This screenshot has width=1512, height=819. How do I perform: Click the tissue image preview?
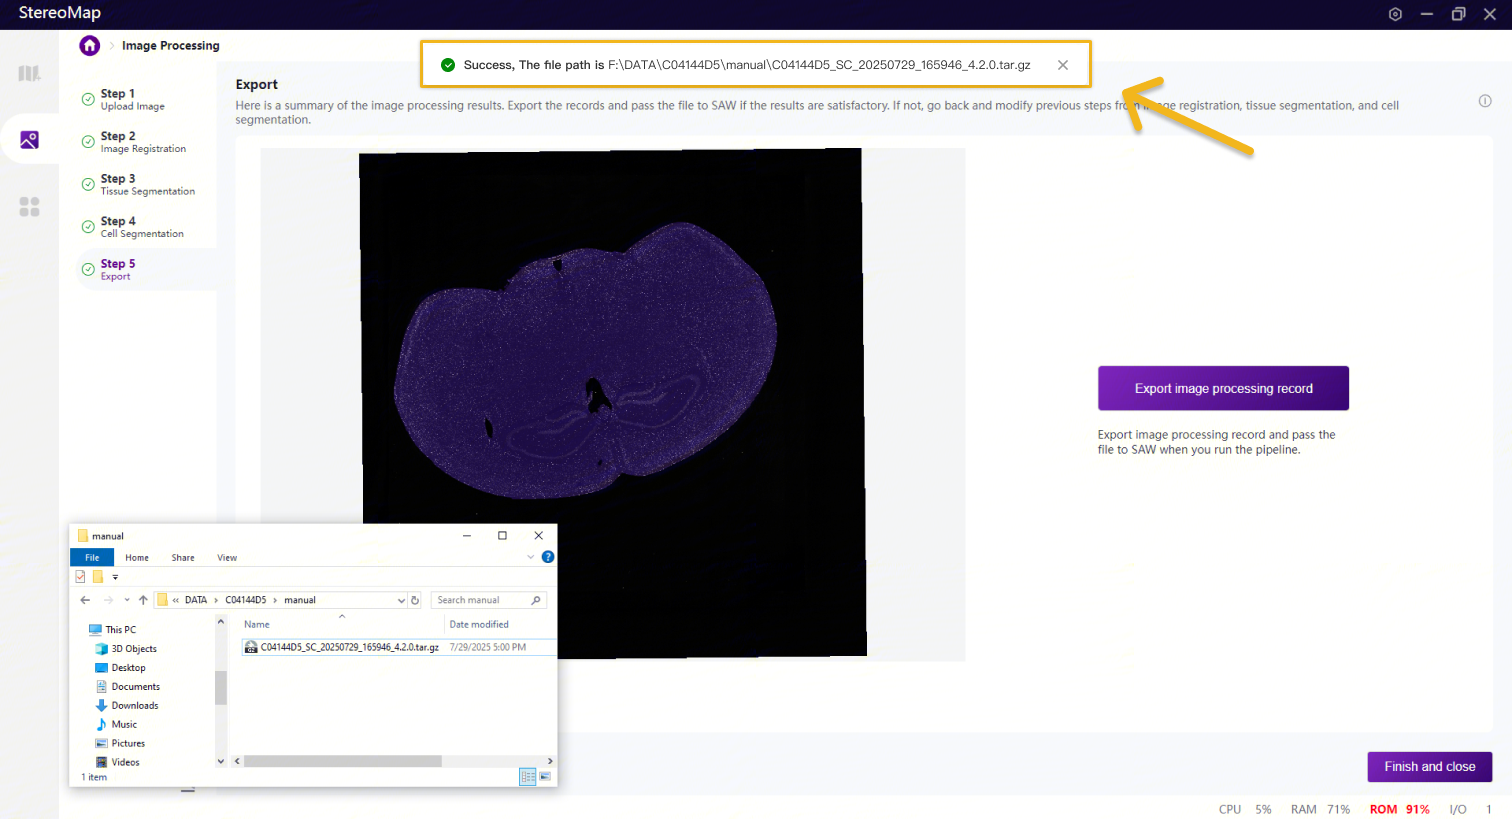coord(613,403)
